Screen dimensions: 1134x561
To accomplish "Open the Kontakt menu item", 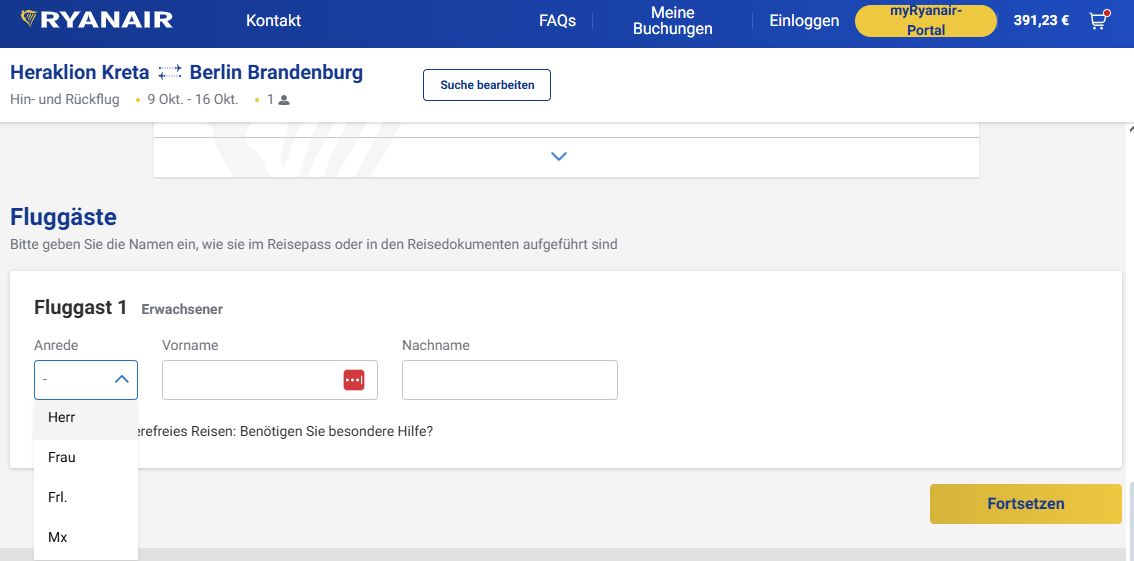I will (x=273, y=20).
